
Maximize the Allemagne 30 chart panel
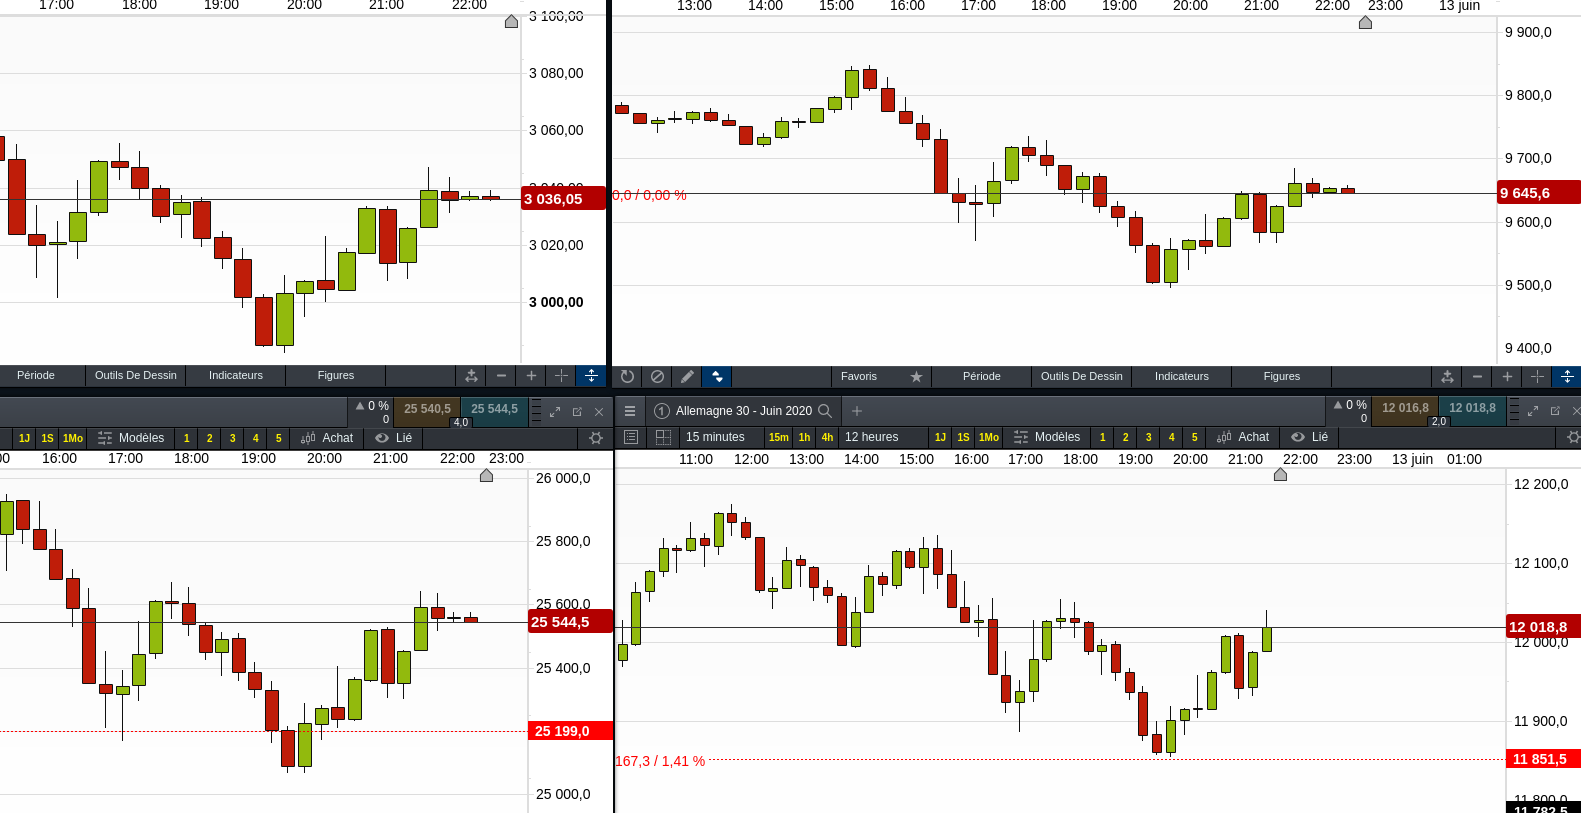pos(1533,411)
